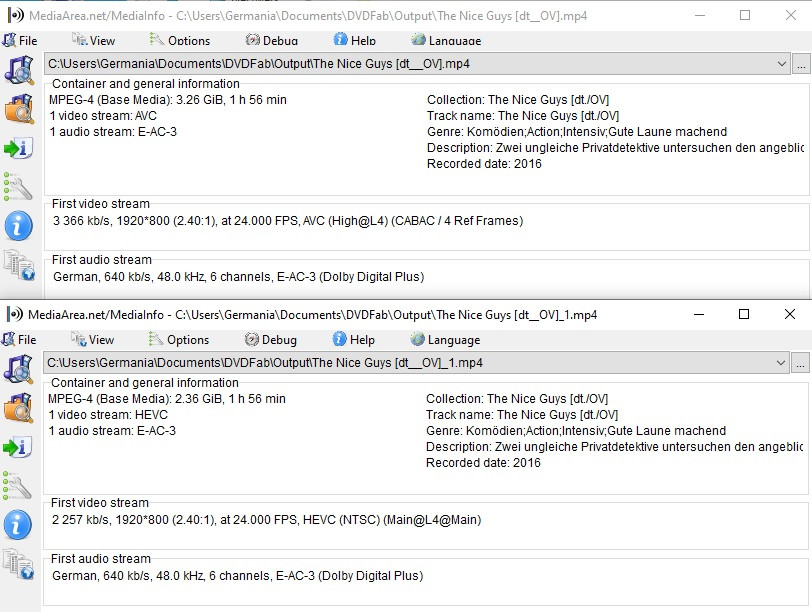The width and height of the screenshot is (812, 612).
Task: Click the website documents globe icon in top window
Action: point(19,265)
